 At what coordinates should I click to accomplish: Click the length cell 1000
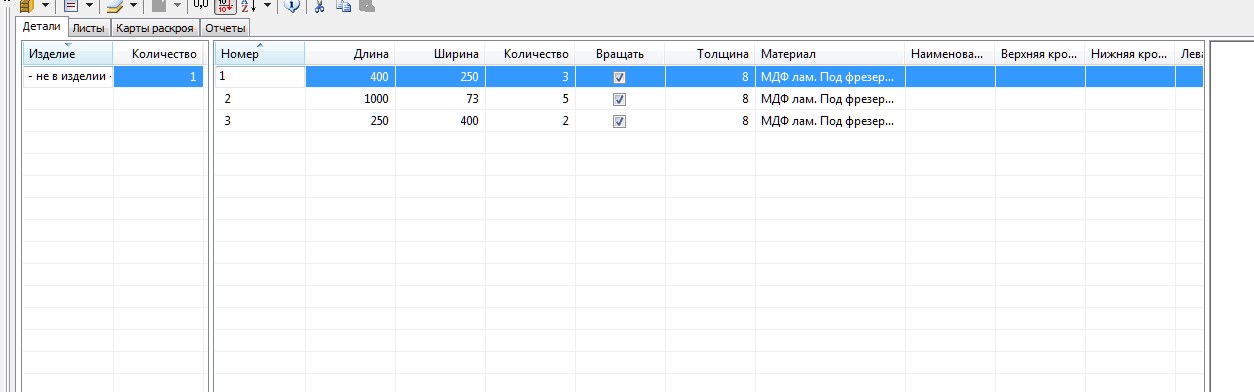350,99
